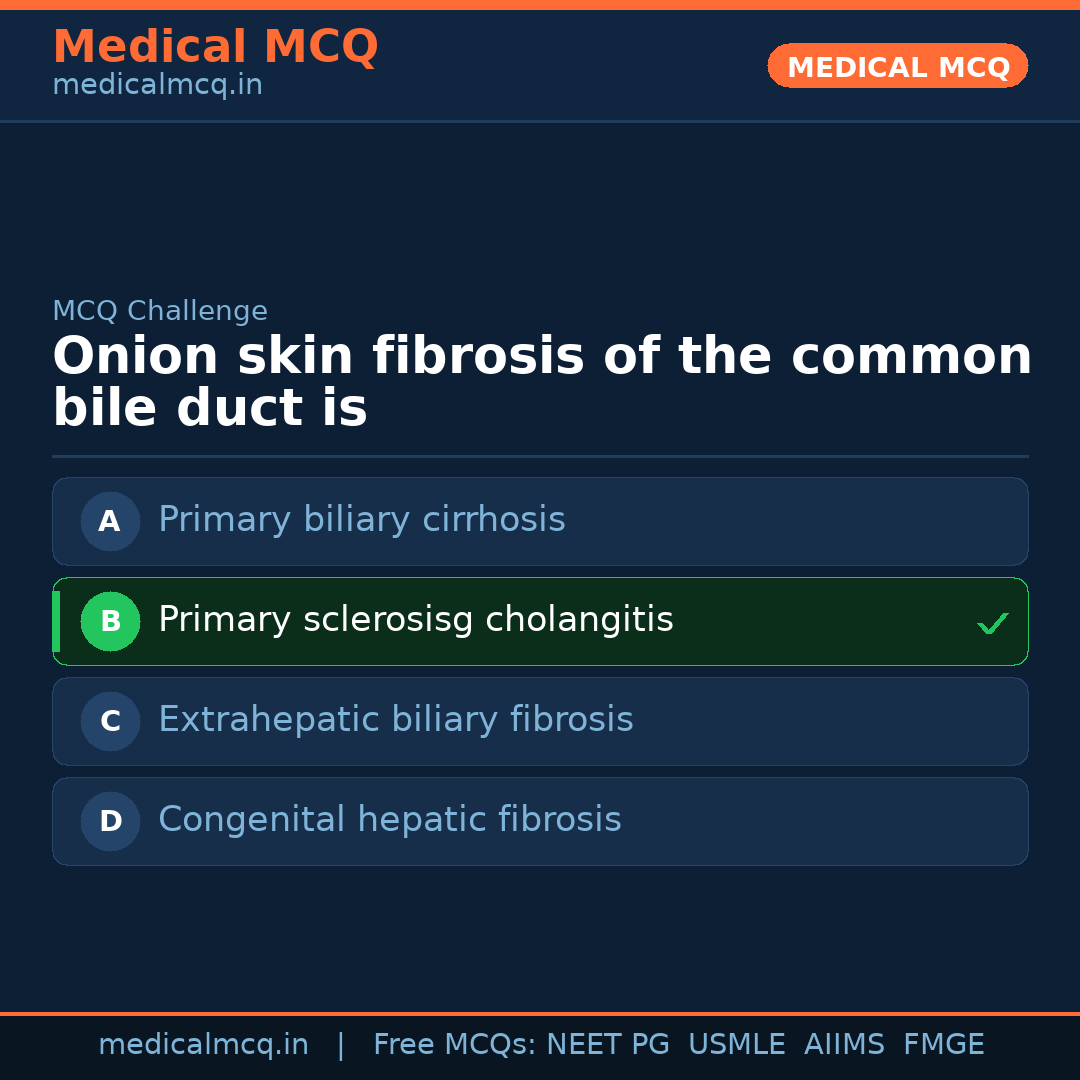Screen dimensions: 1080x1080
Task: Click the green B letter circle
Action: point(110,621)
